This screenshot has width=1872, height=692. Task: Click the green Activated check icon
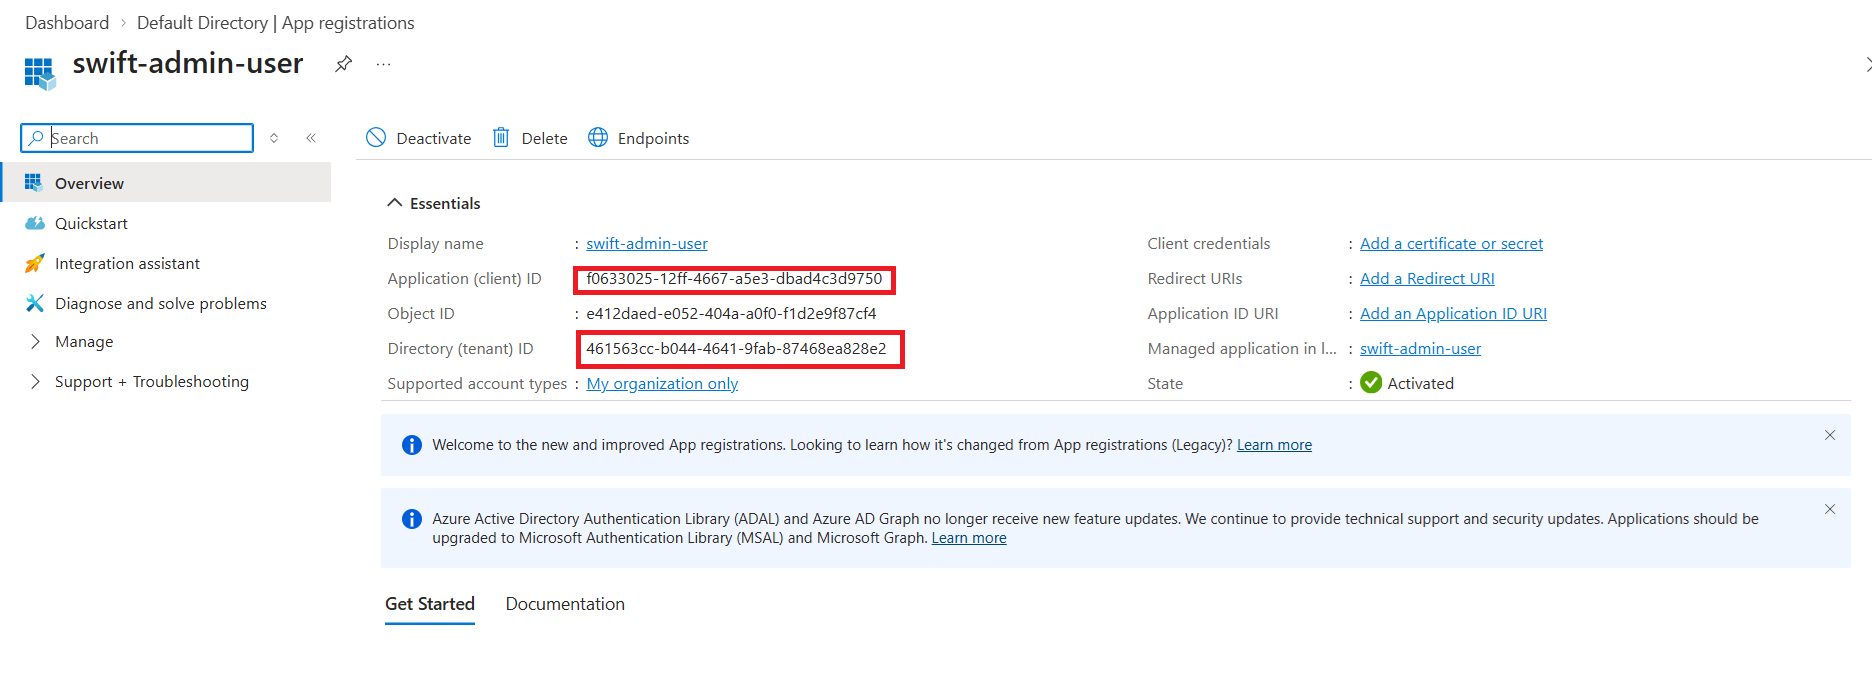click(x=1371, y=383)
